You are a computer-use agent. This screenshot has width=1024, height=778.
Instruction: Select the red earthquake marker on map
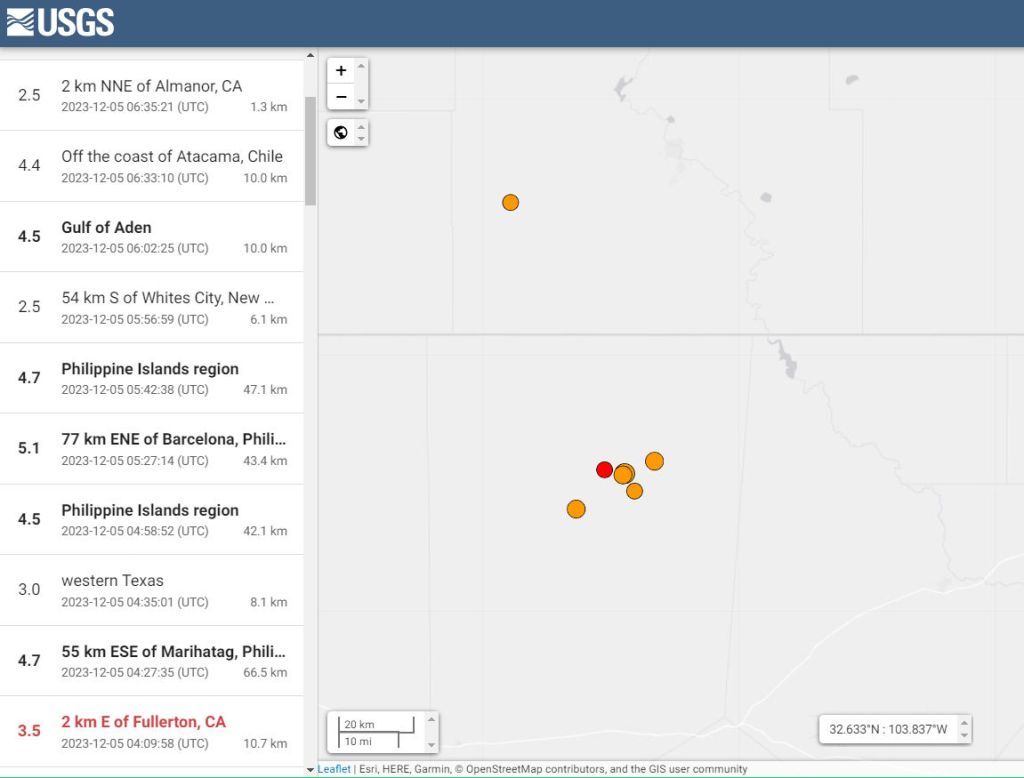604,469
